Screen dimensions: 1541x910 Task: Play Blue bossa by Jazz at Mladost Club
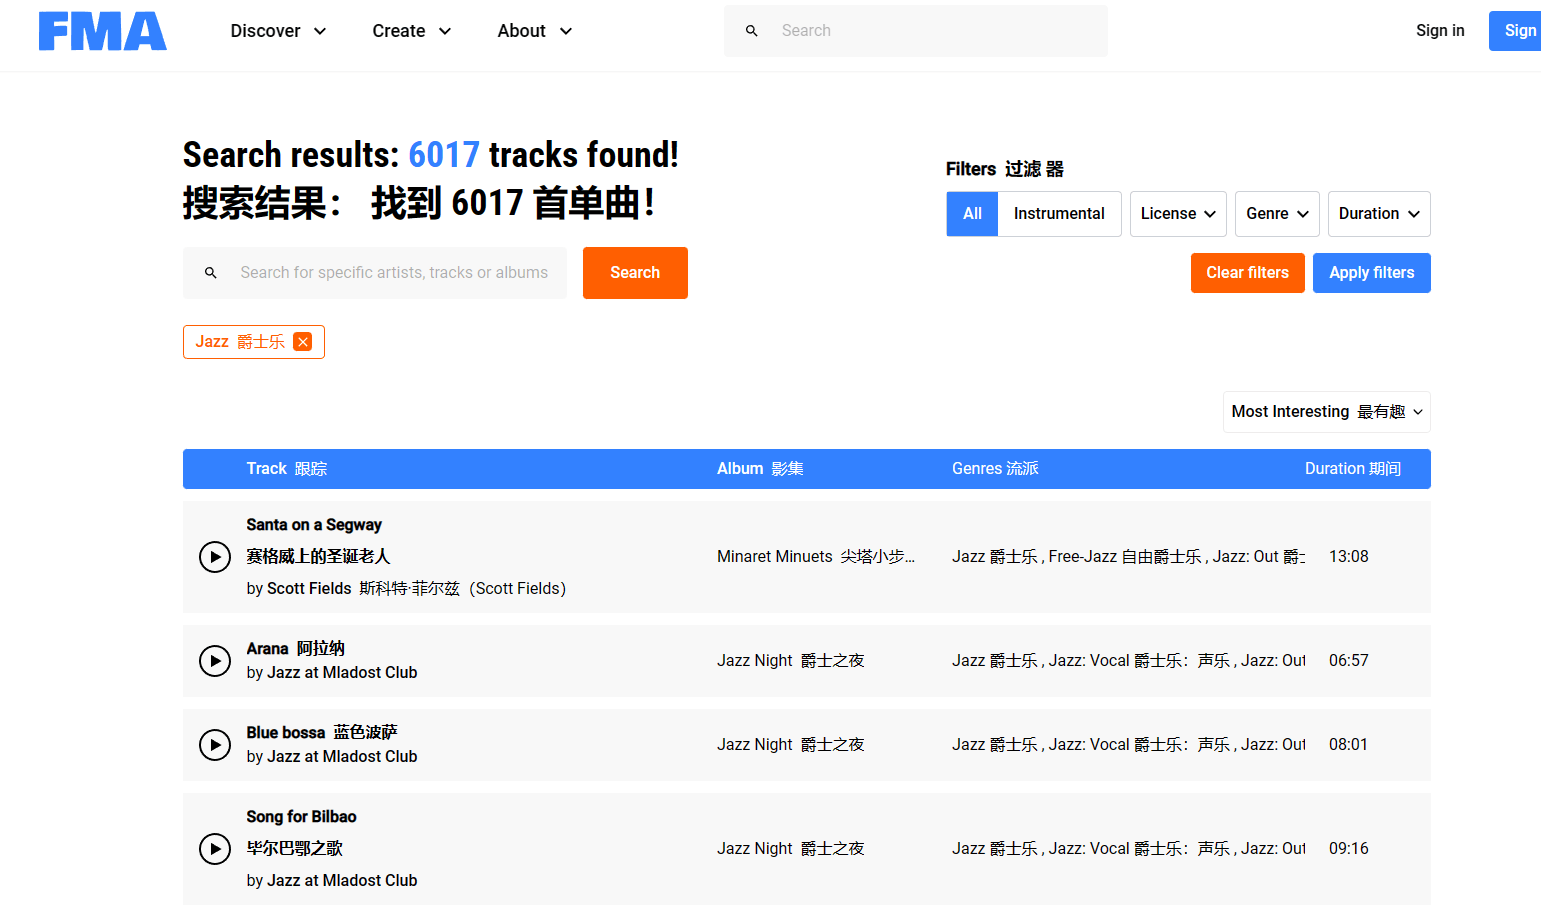coord(215,745)
